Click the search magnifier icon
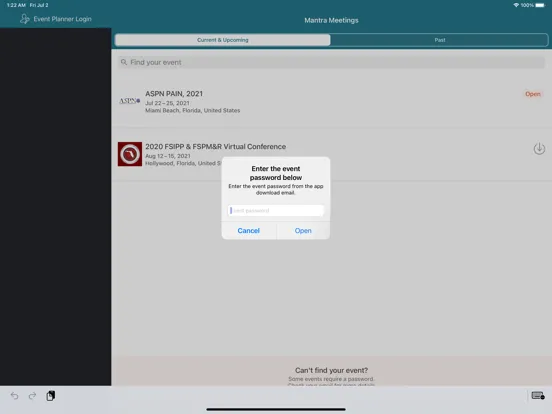Image resolution: width=552 pixels, height=414 pixels. click(x=124, y=62)
